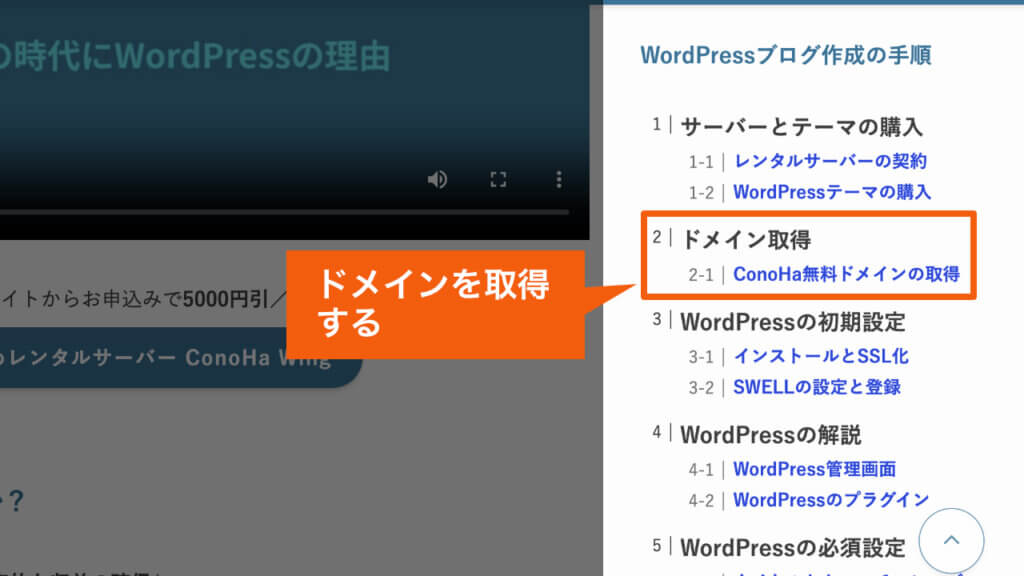Open the video's three-dot options menu
Image resolution: width=1024 pixels, height=576 pixels.
pos(559,180)
